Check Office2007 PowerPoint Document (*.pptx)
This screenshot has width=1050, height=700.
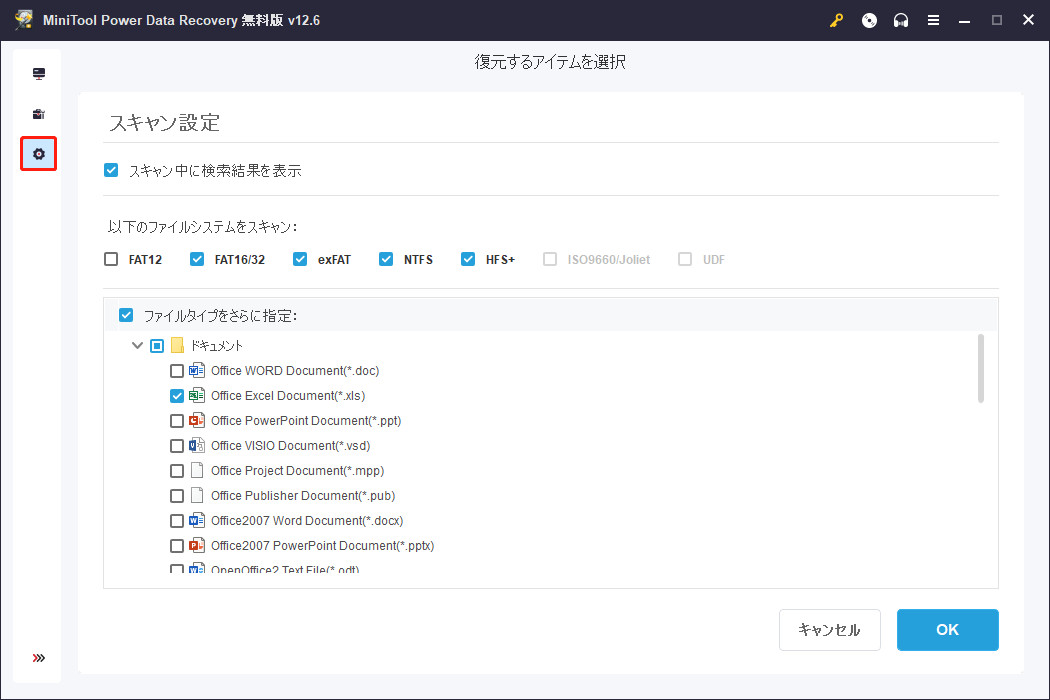tap(177, 546)
